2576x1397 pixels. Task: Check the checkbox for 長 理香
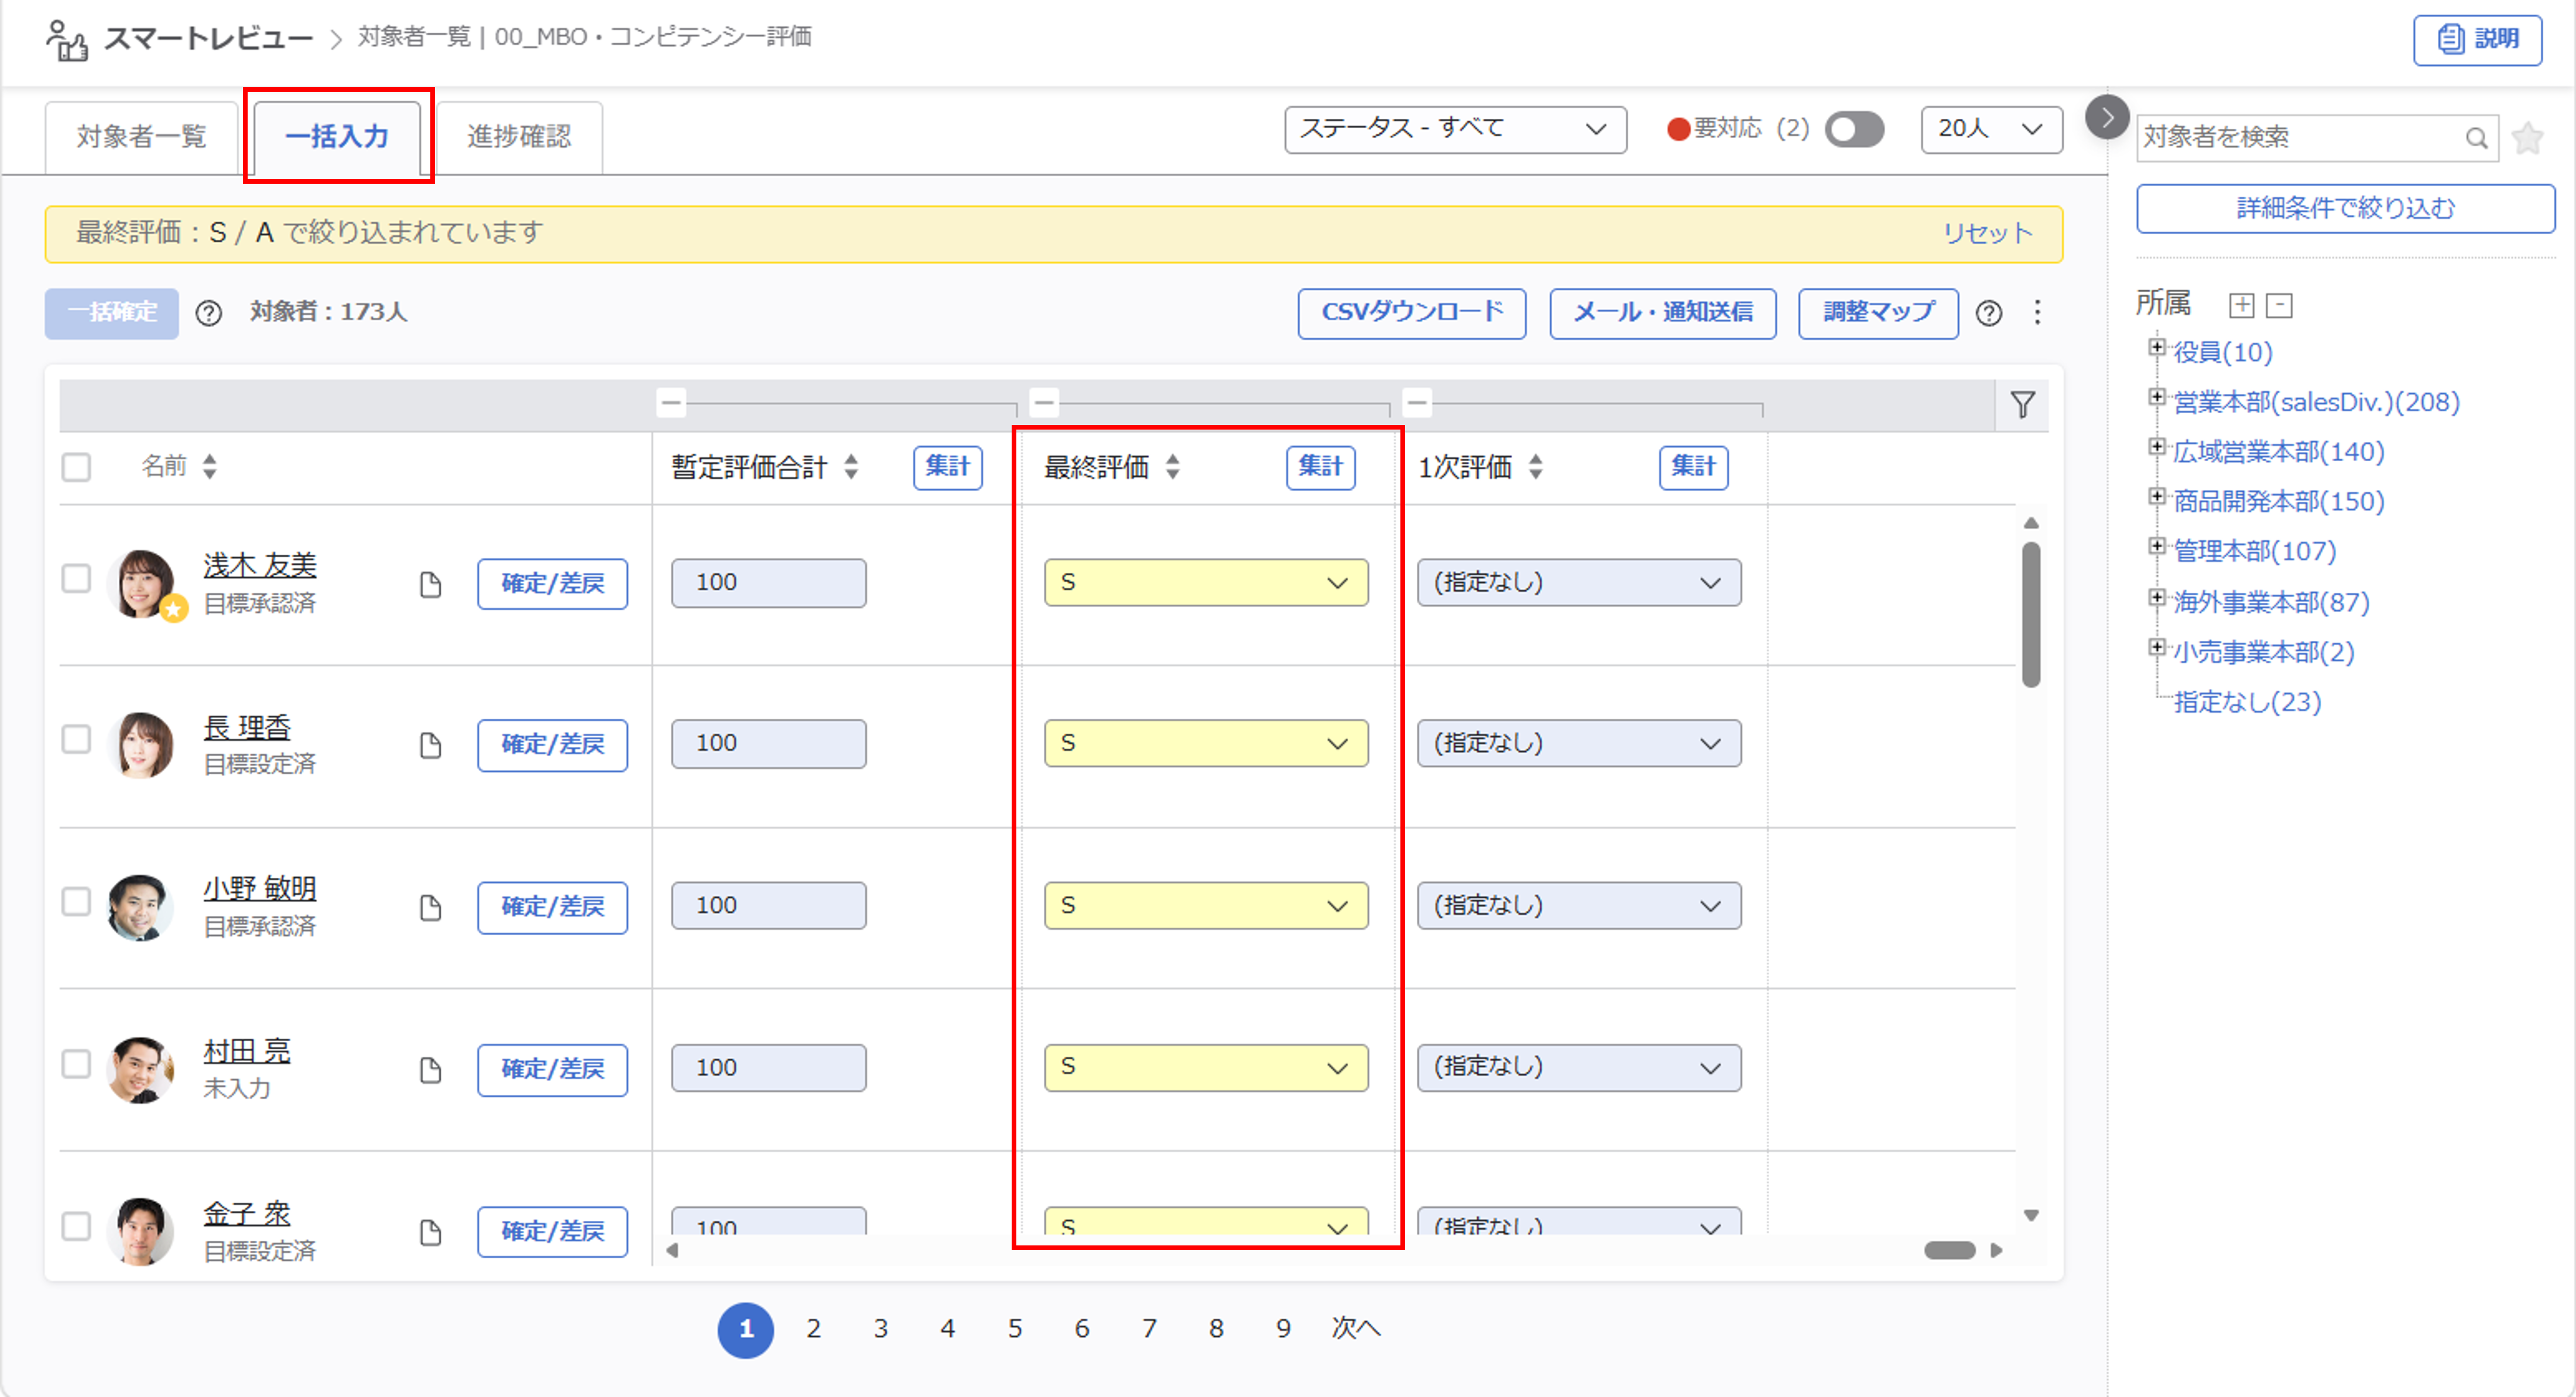point(76,739)
